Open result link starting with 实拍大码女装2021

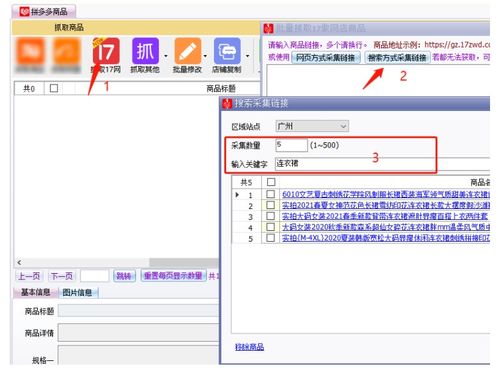click(x=385, y=216)
